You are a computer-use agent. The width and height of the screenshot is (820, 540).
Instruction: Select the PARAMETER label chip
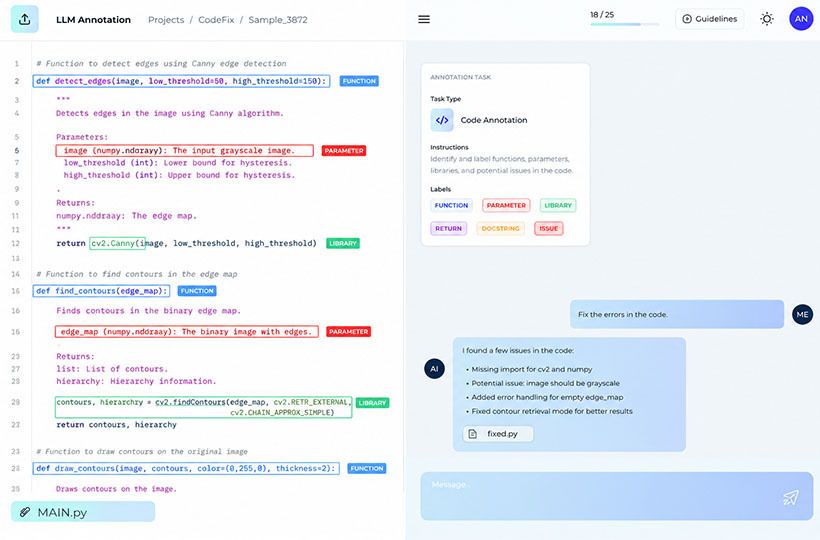506,205
